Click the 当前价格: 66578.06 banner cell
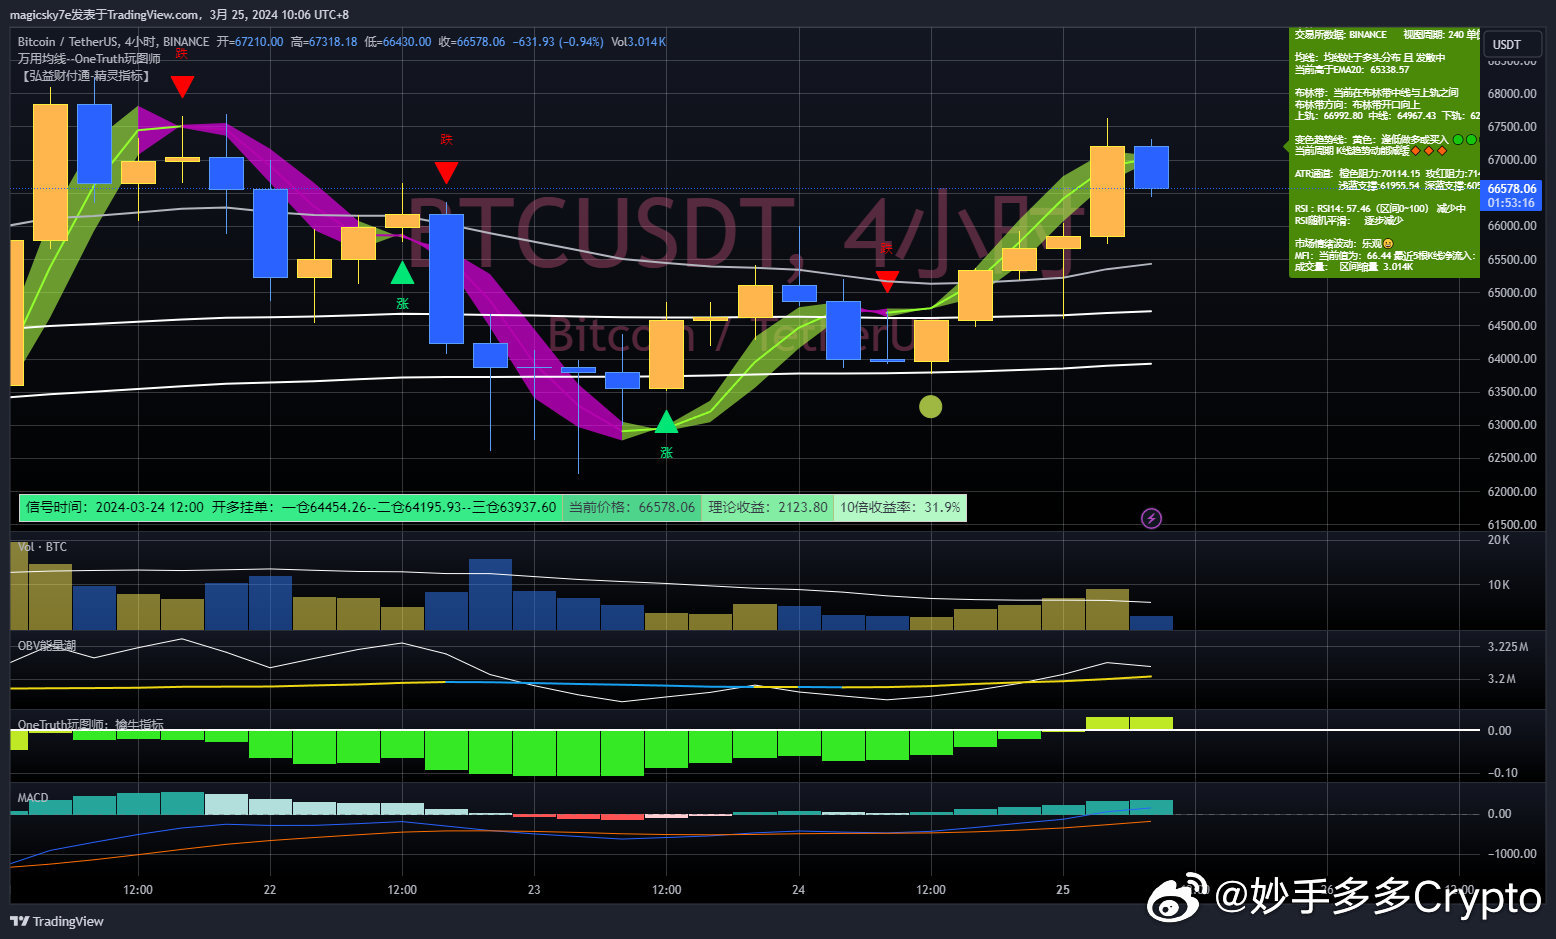Image resolution: width=1556 pixels, height=939 pixels. coord(632,507)
